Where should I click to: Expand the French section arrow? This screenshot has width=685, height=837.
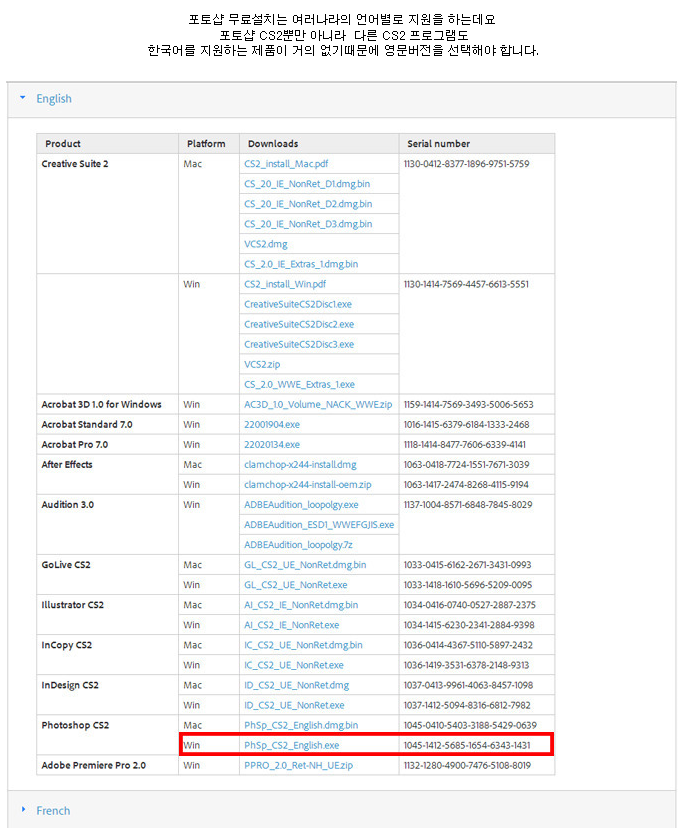pyautogui.click(x=23, y=809)
